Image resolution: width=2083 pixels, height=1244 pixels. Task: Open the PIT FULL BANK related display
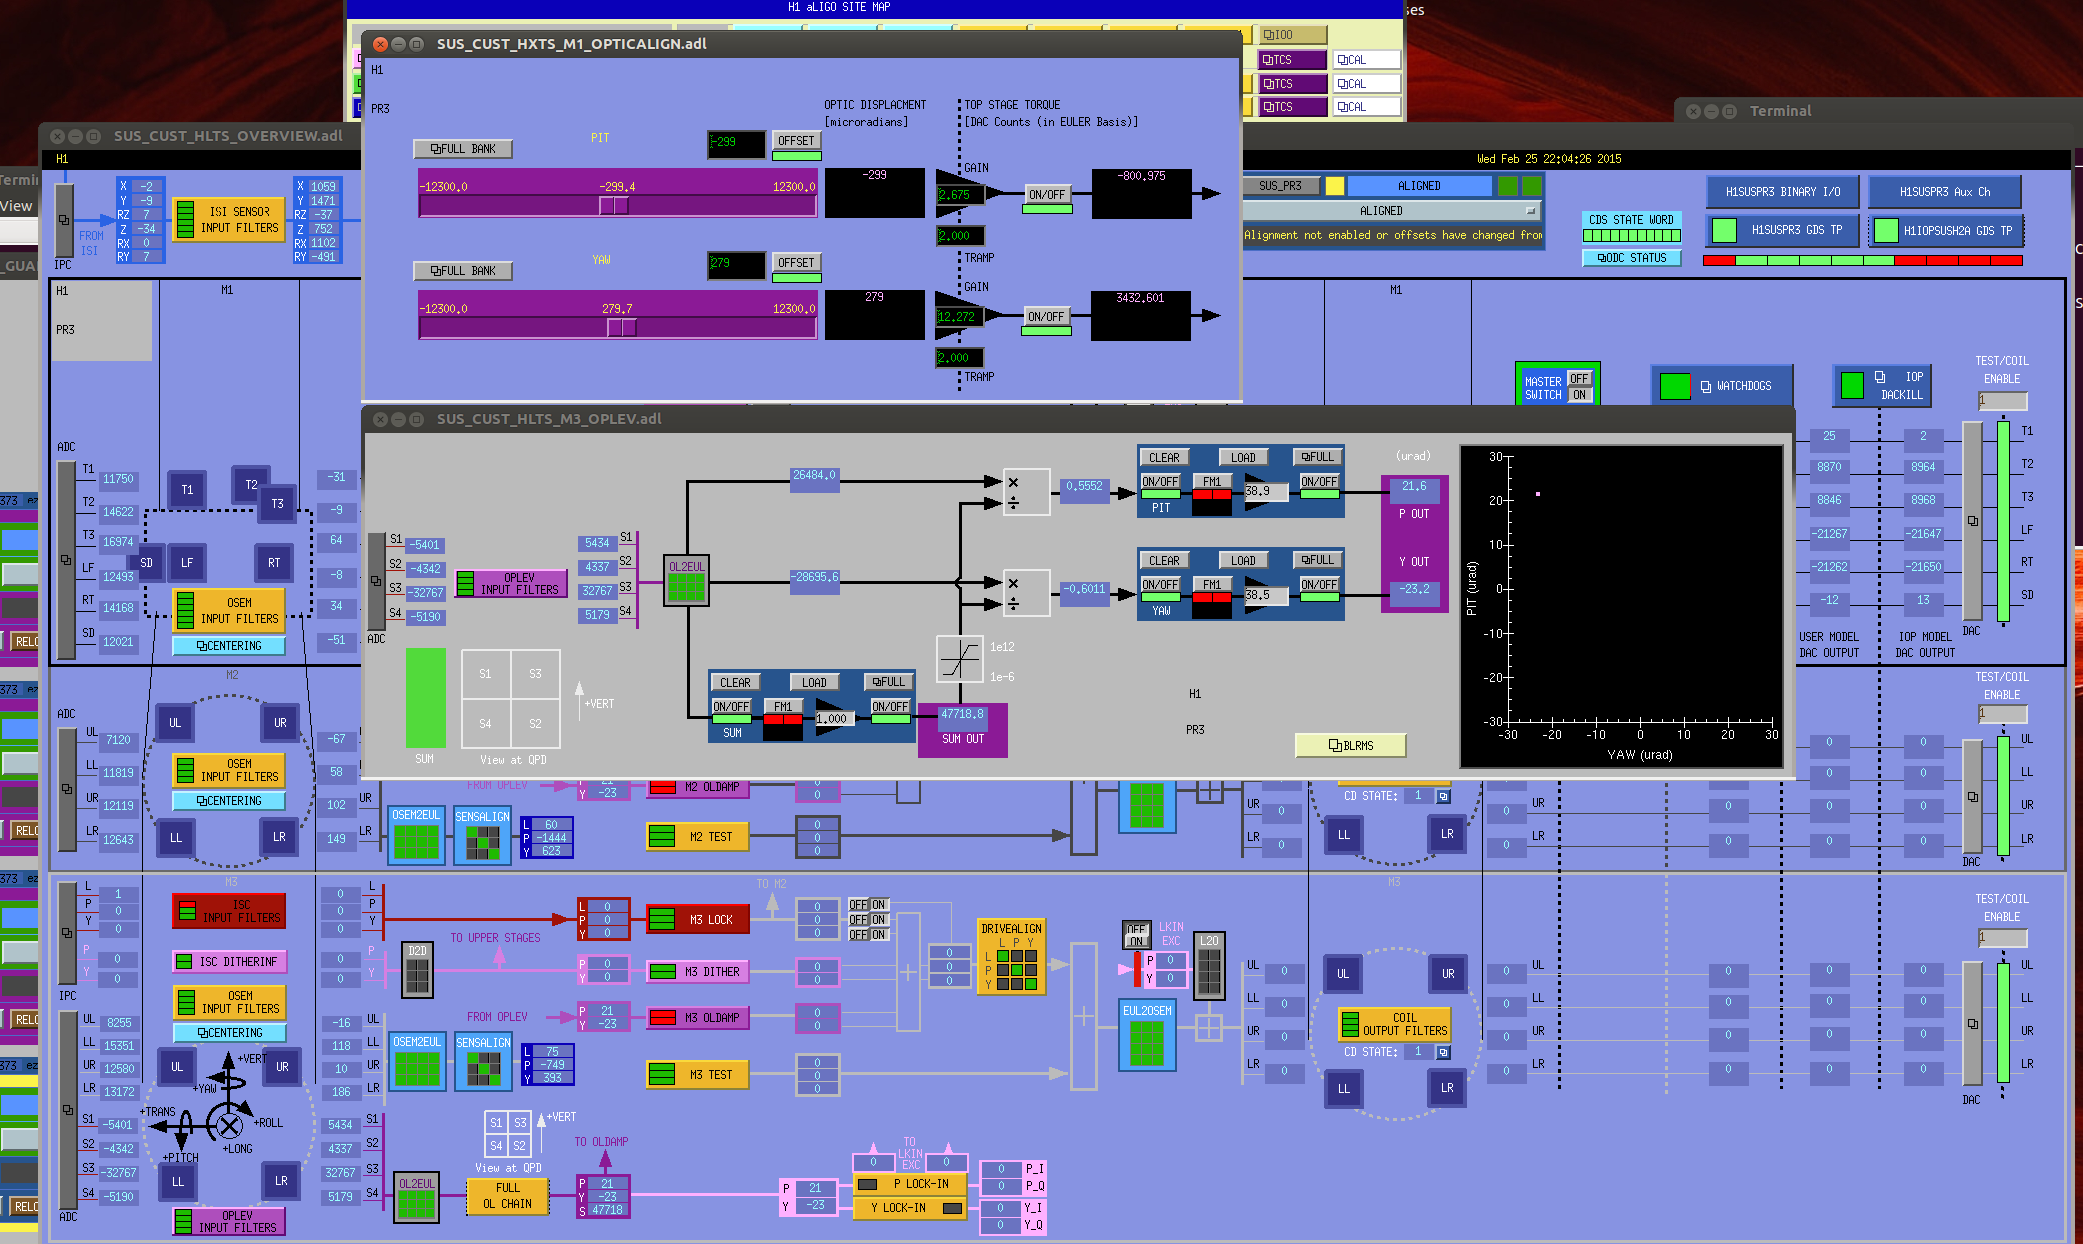(x=463, y=149)
